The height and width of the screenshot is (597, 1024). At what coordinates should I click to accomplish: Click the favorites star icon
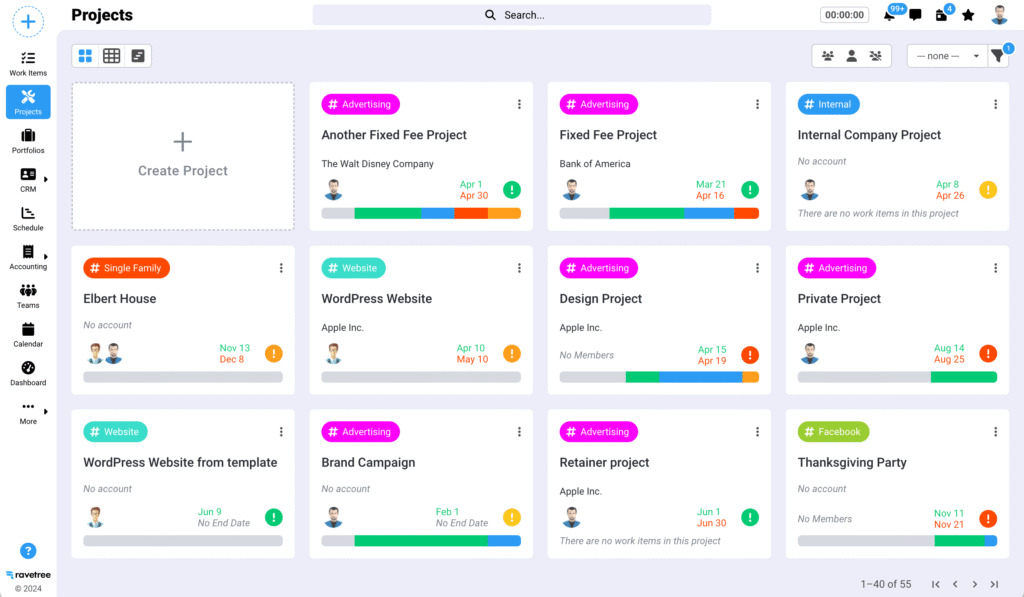pos(968,15)
